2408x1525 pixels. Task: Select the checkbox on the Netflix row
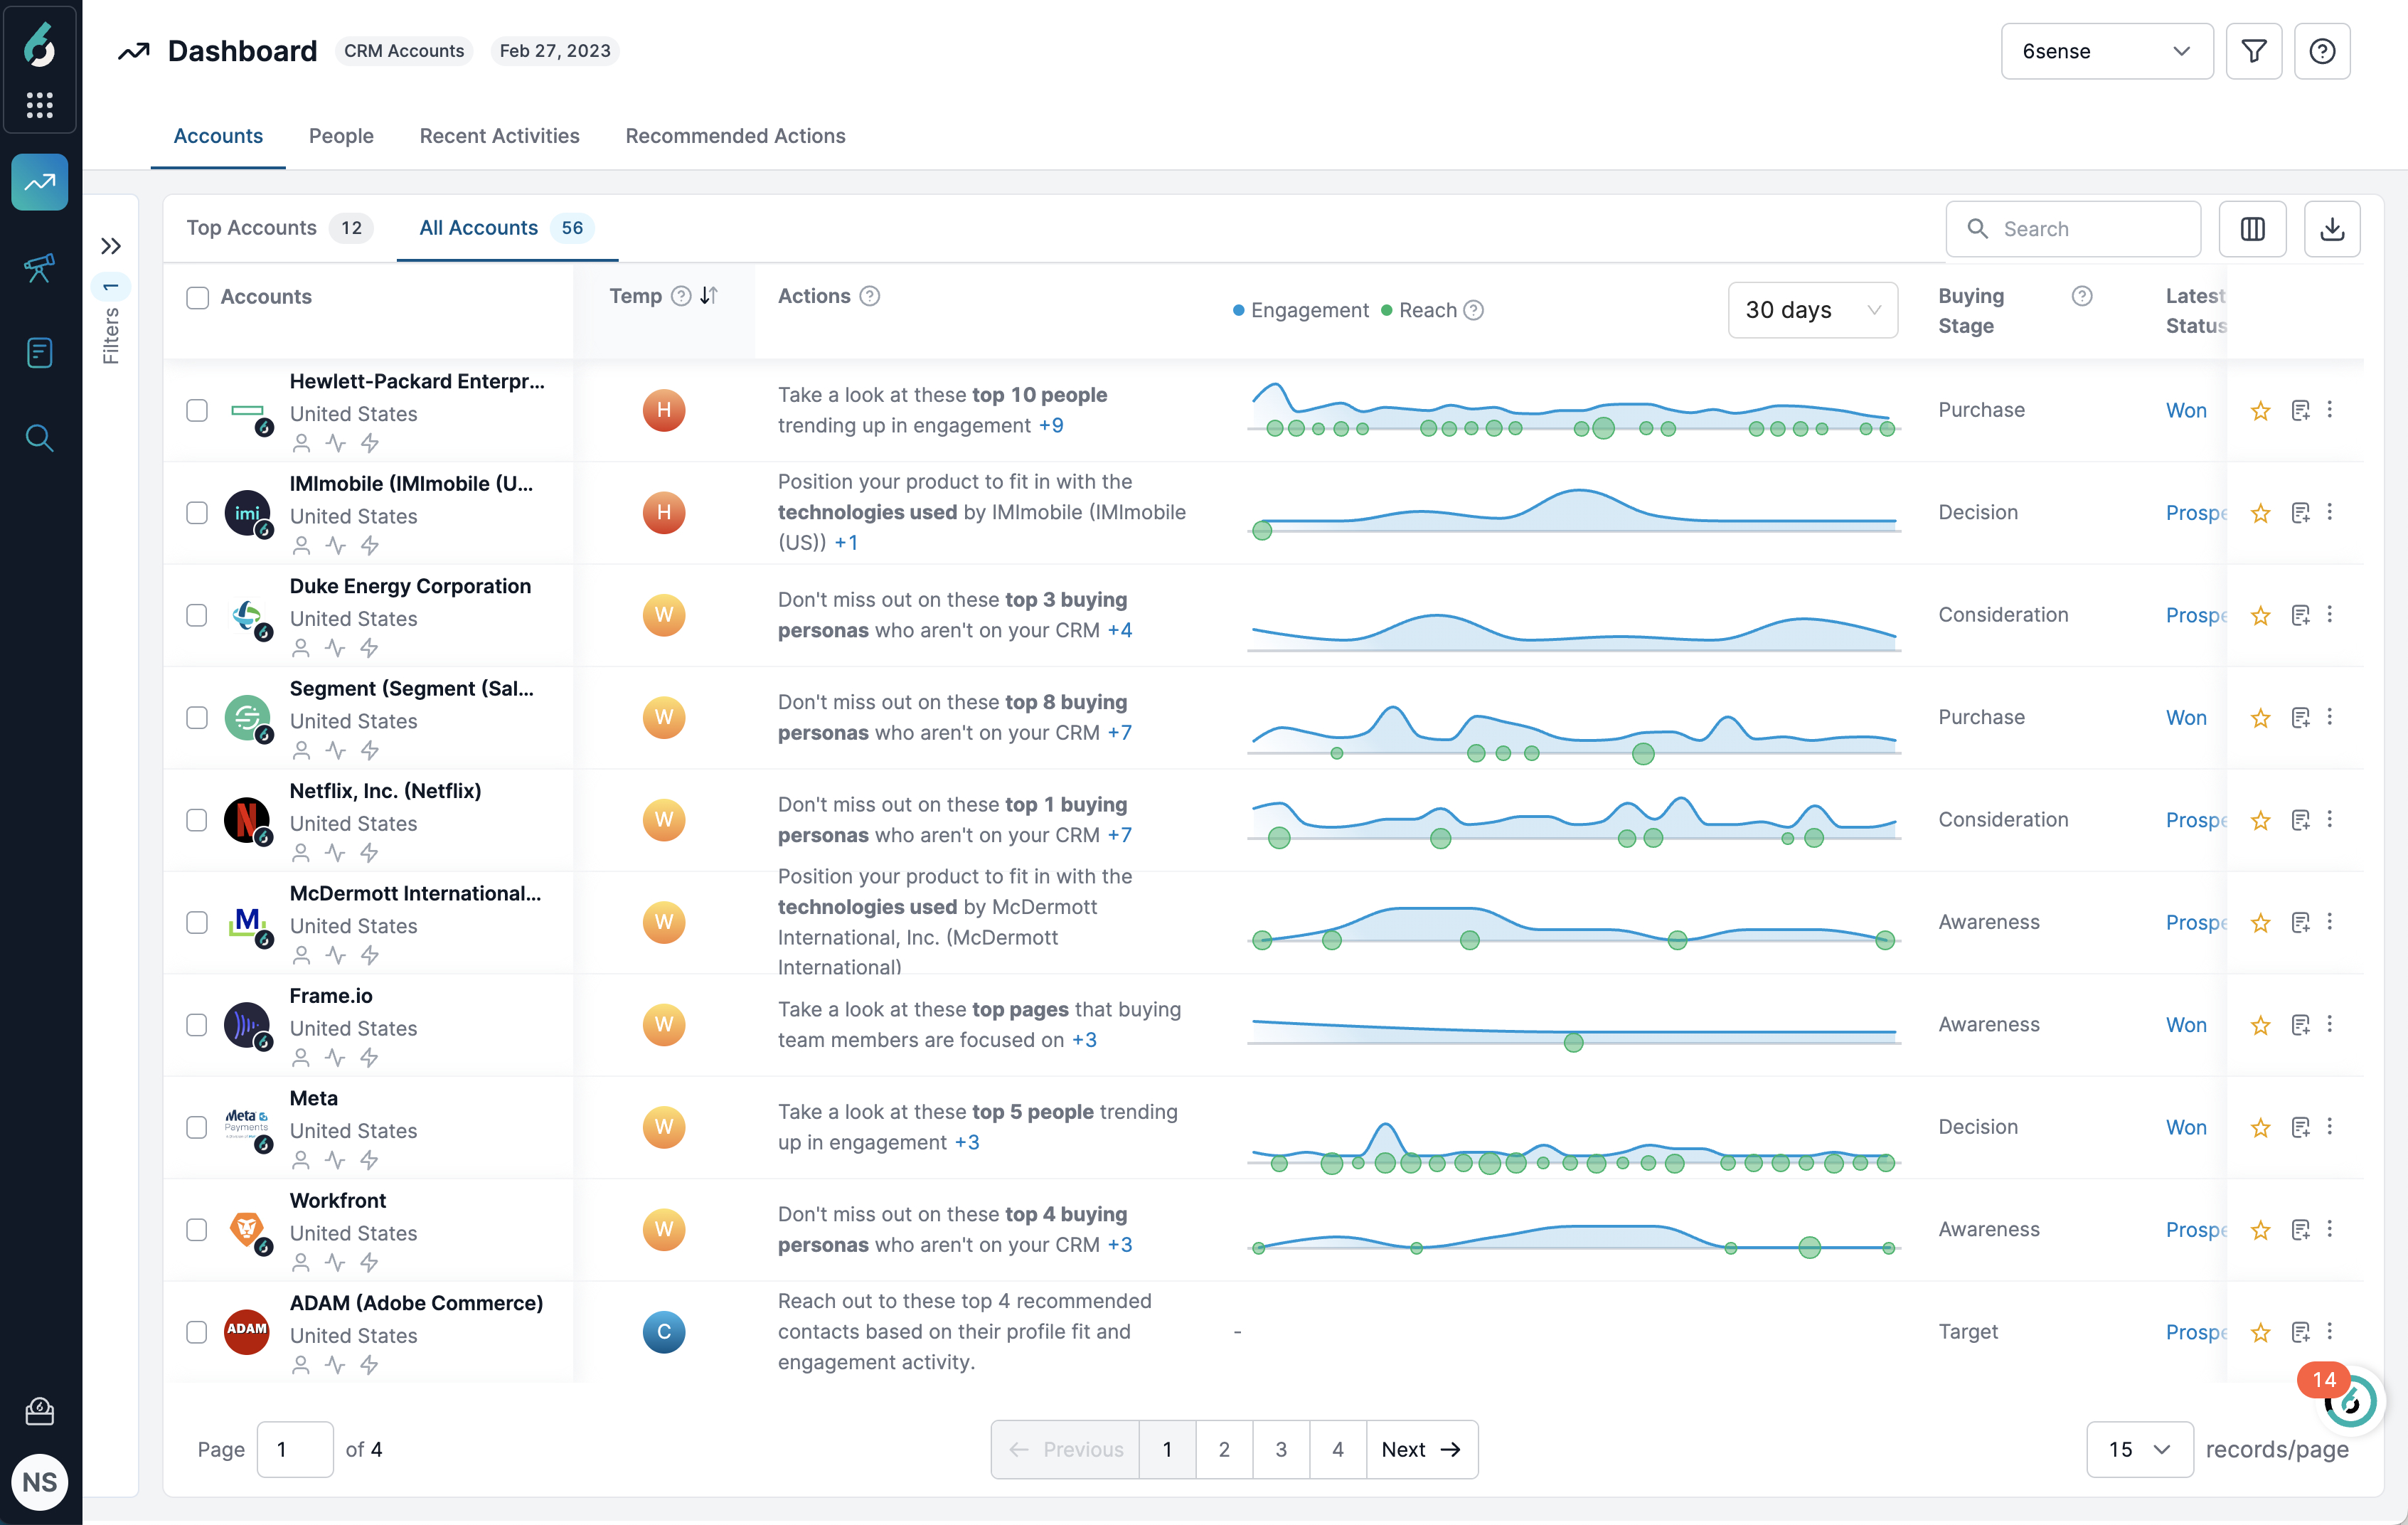(196, 820)
